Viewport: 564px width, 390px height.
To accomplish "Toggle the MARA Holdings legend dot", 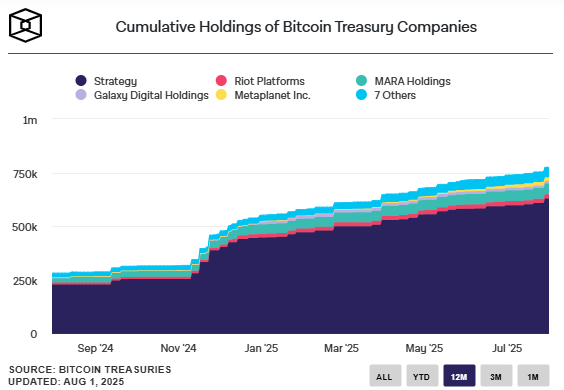I will click(x=361, y=81).
